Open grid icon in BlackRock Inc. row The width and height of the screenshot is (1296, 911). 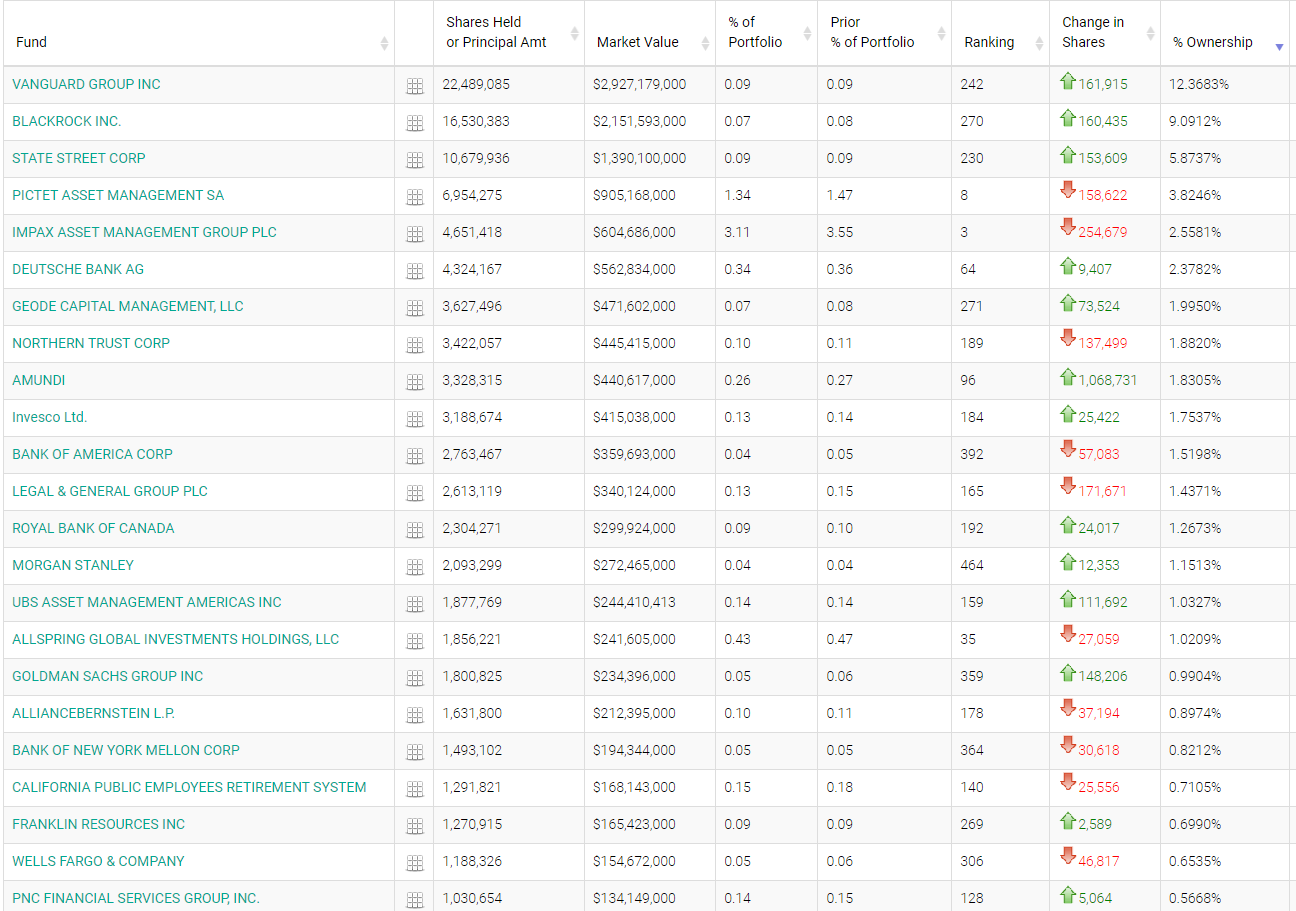point(415,123)
